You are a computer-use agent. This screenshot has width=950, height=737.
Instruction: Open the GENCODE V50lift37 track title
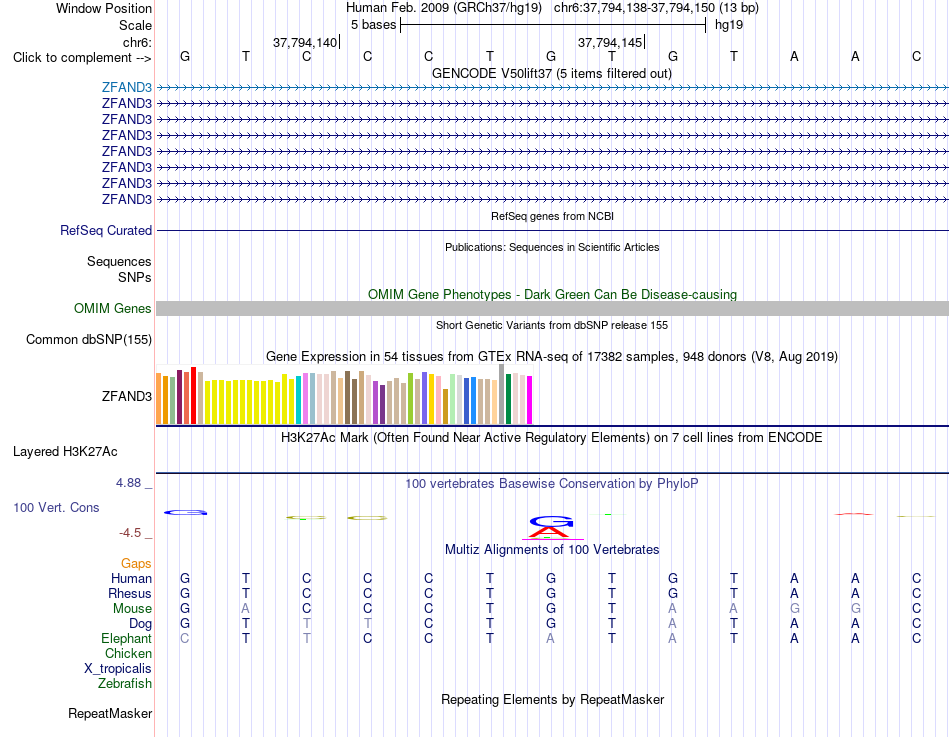[x=551, y=73]
